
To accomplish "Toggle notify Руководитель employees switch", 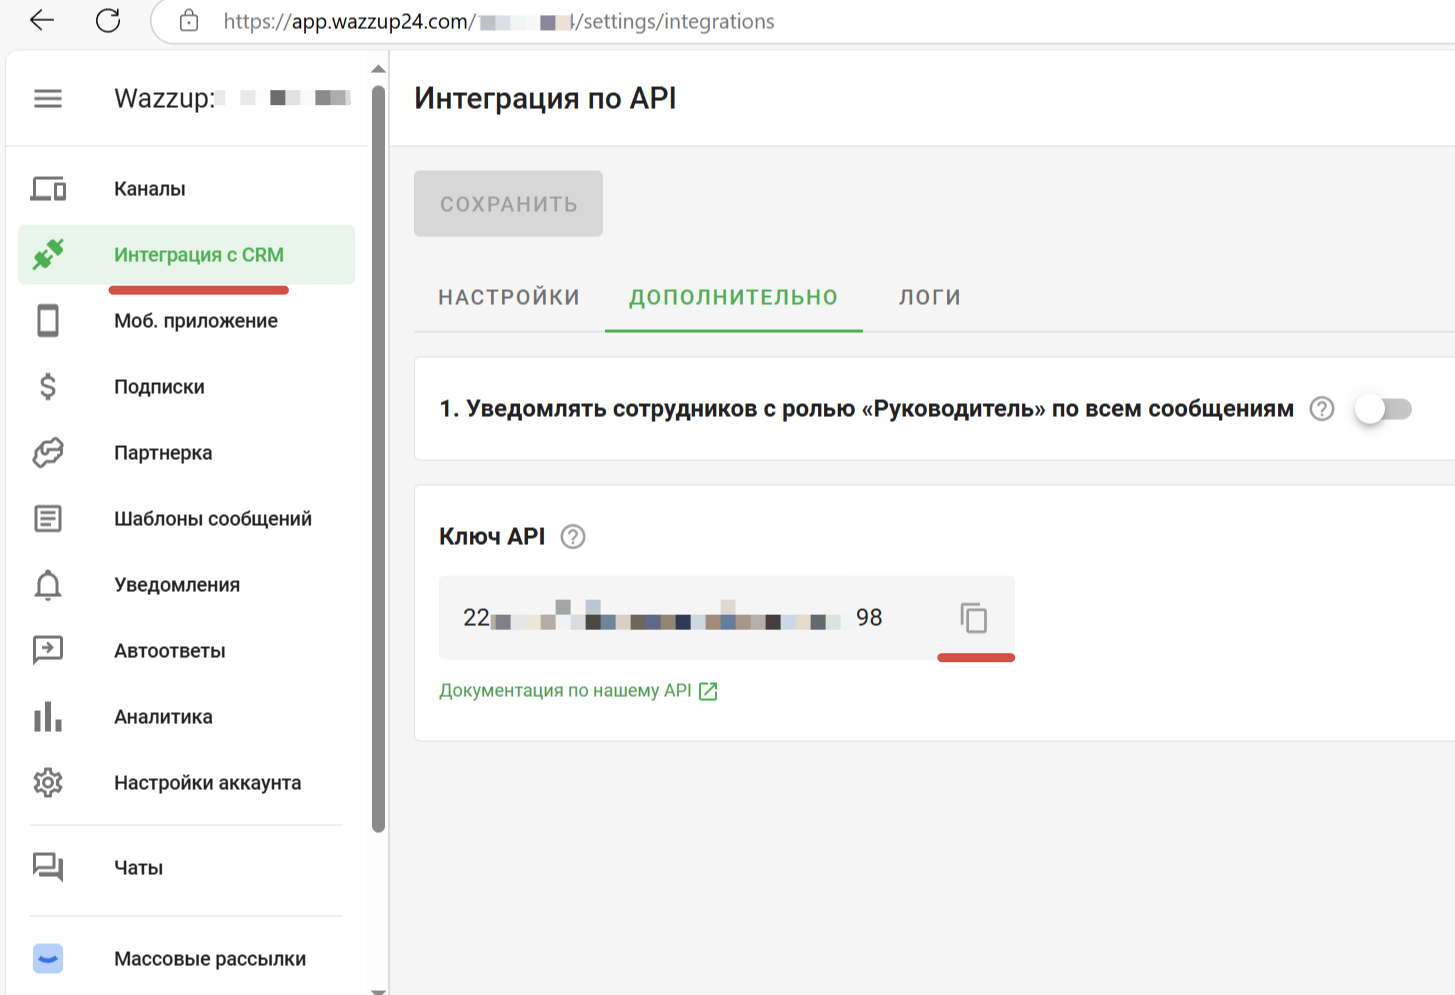I will tap(1383, 409).
